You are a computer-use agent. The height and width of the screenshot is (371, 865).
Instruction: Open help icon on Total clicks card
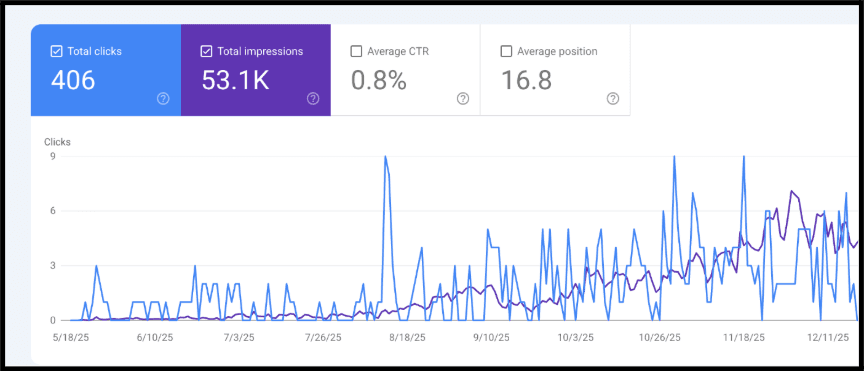point(163,99)
